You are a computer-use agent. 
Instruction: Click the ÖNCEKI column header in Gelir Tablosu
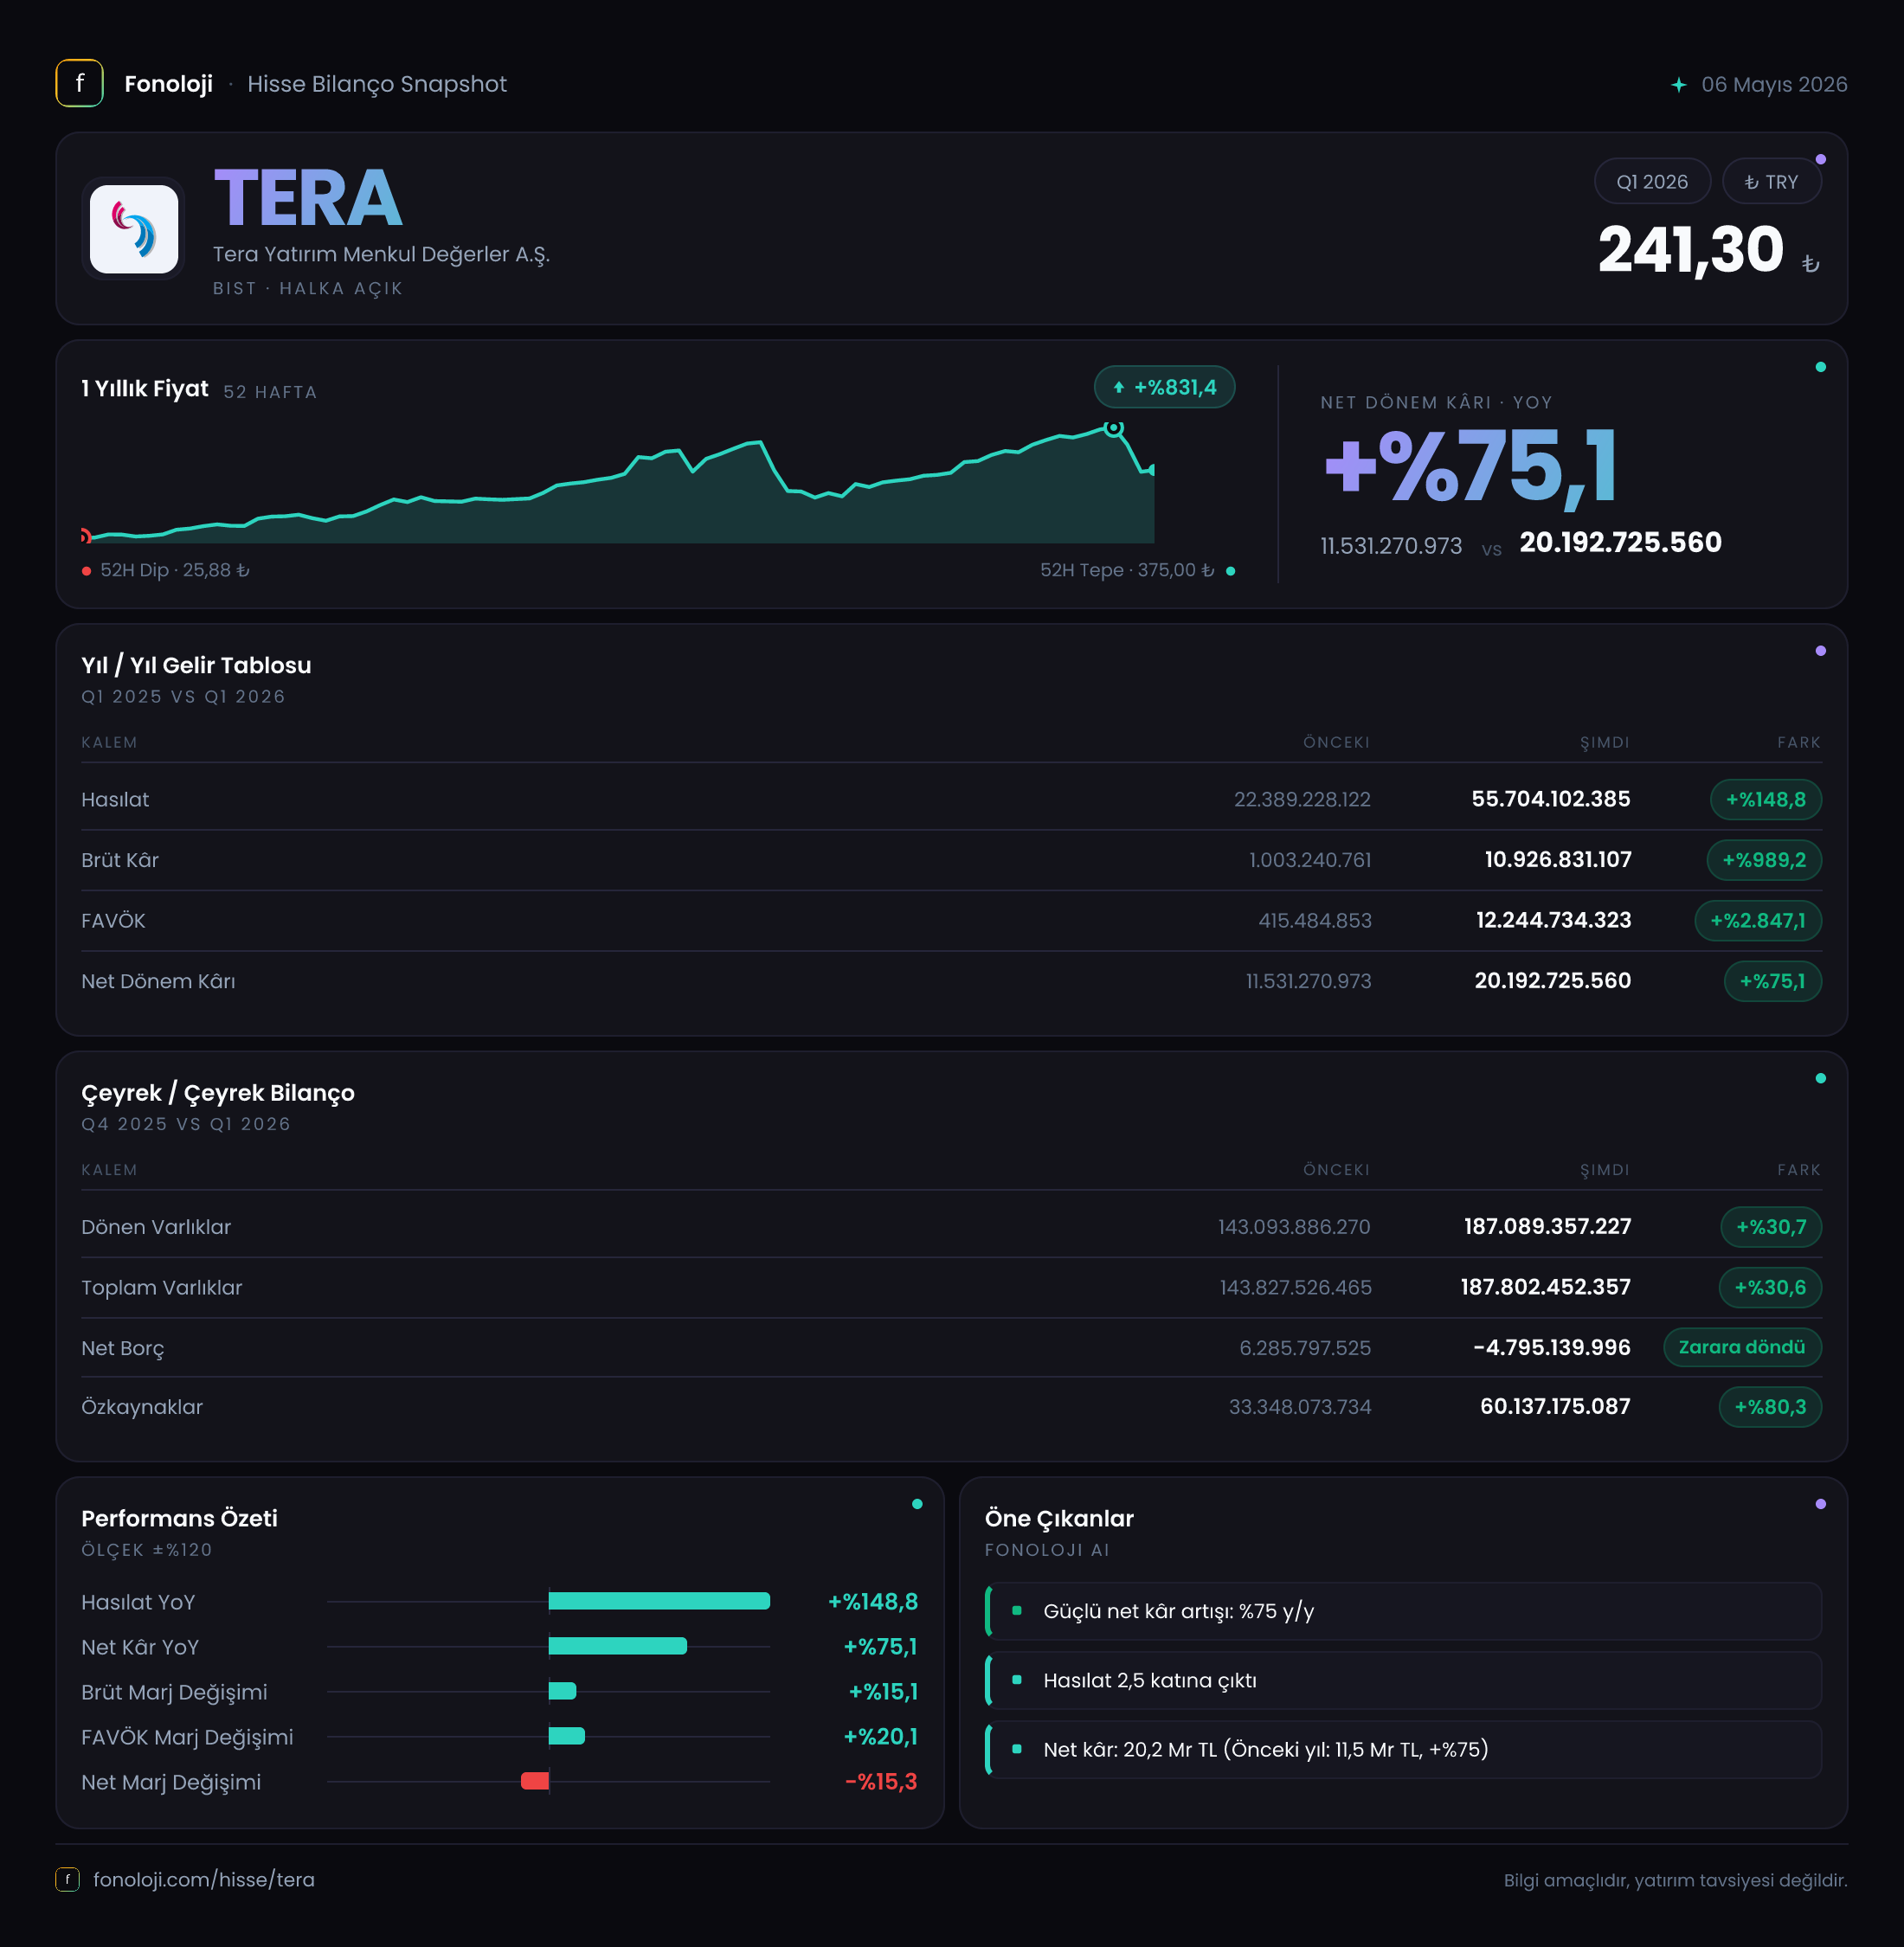click(x=1336, y=742)
